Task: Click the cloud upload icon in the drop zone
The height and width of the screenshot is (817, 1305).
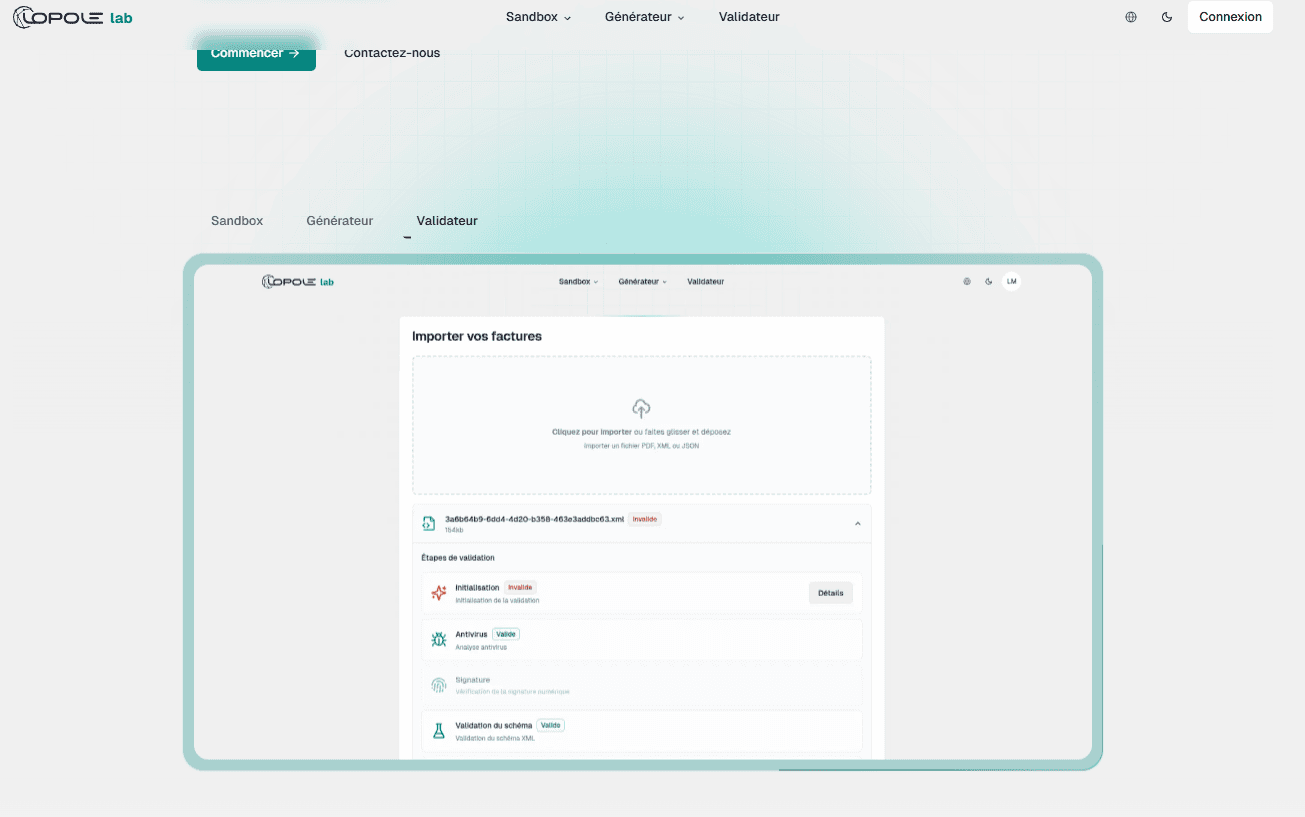Action: pyautogui.click(x=641, y=408)
